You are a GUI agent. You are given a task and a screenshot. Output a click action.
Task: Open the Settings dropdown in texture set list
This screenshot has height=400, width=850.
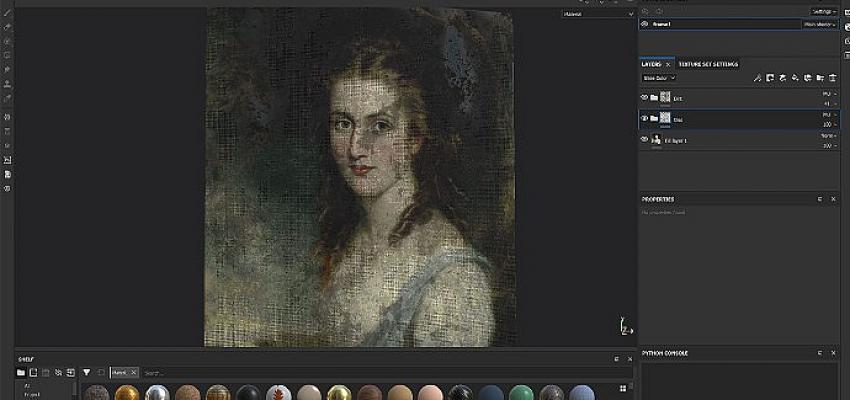[823, 11]
